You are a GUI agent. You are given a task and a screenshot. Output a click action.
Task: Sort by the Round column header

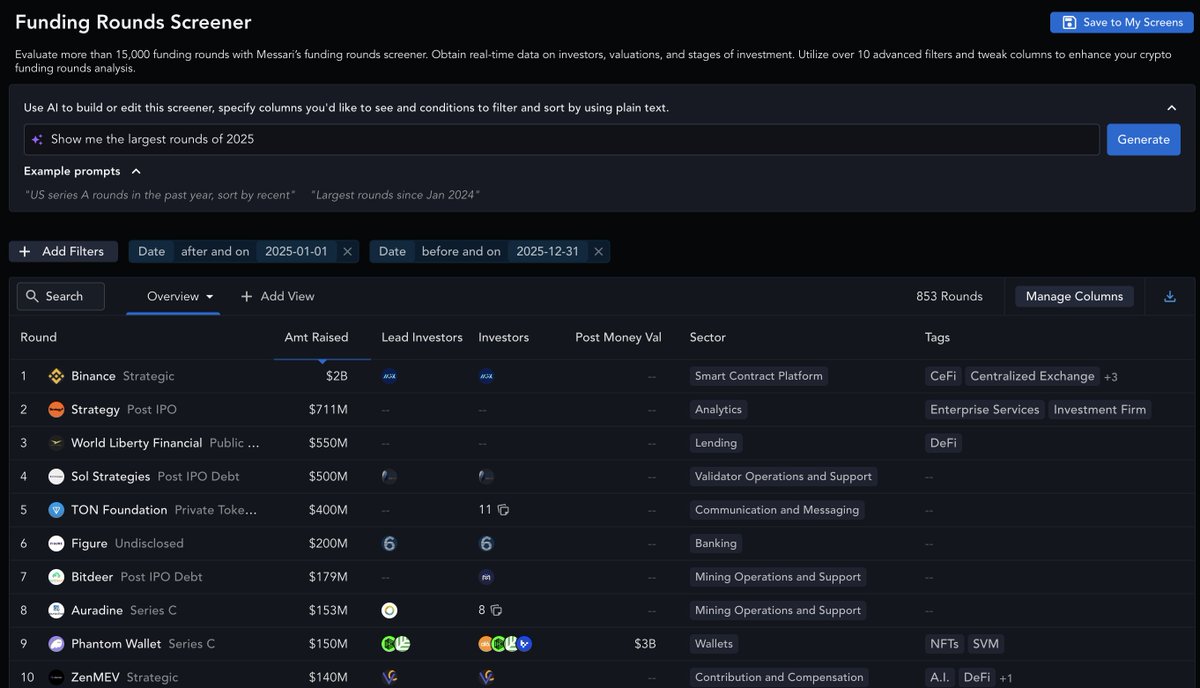[39, 338]
